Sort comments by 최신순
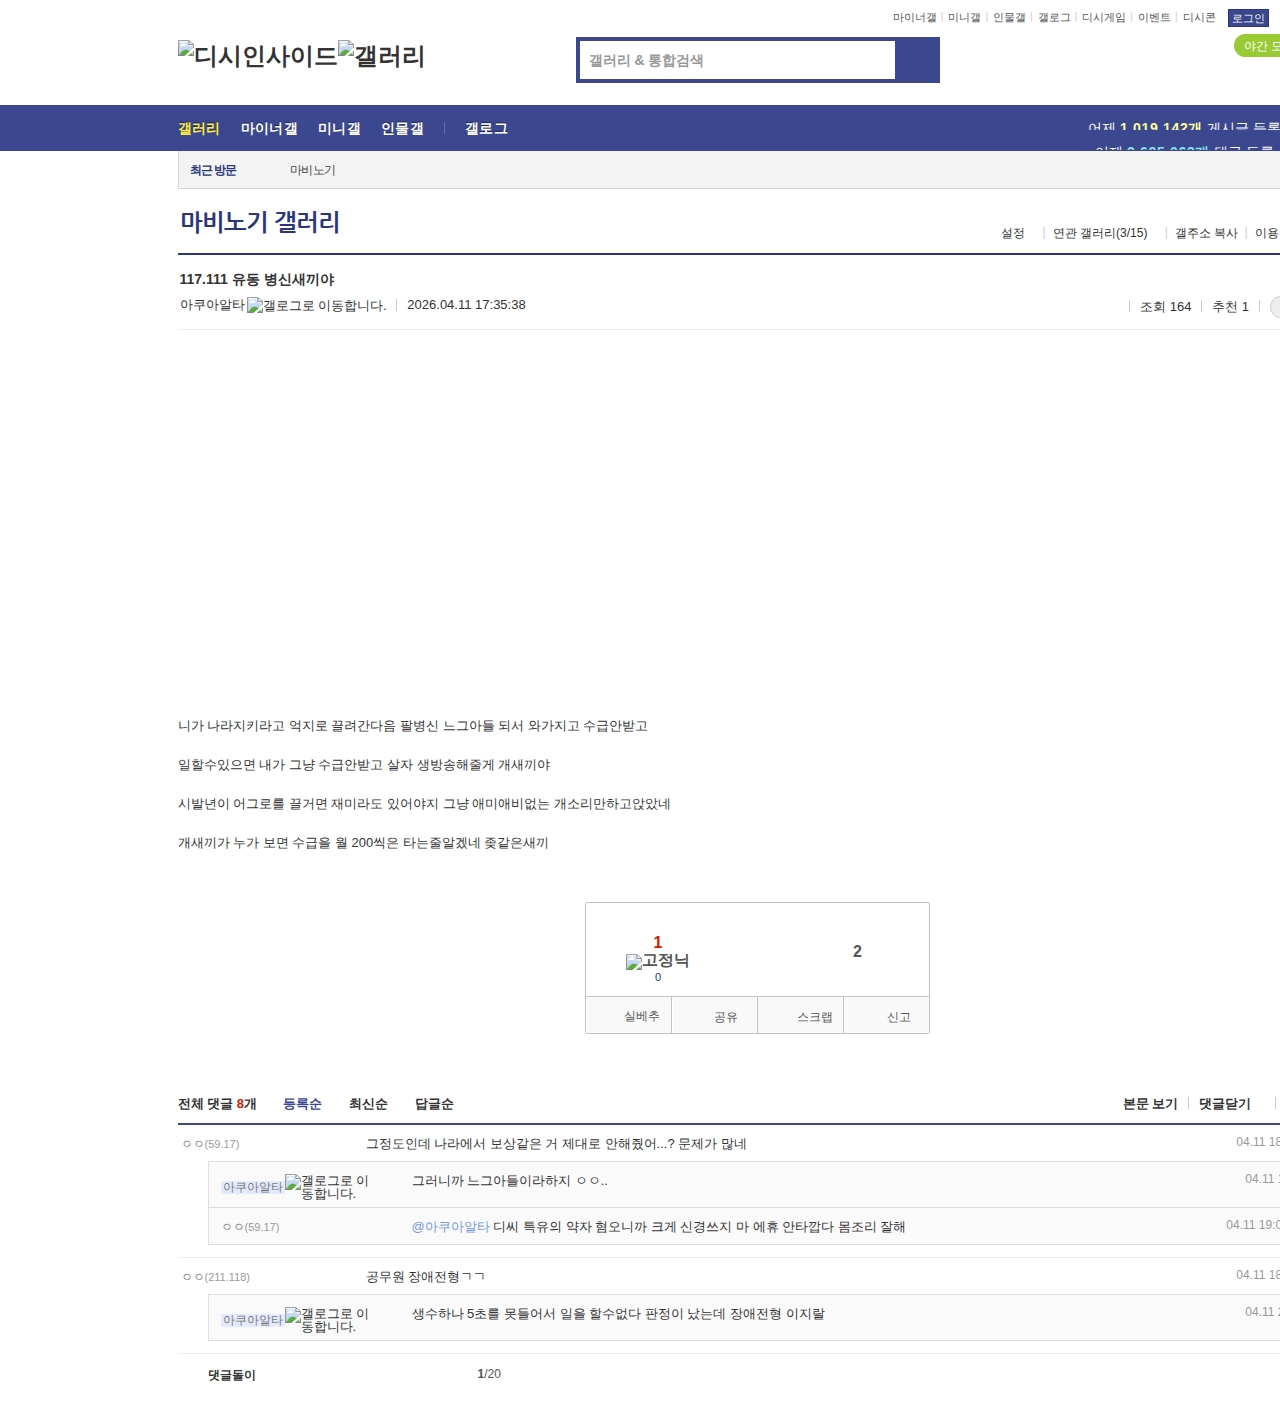The image size is (1280, 1428). (368, 1104)
